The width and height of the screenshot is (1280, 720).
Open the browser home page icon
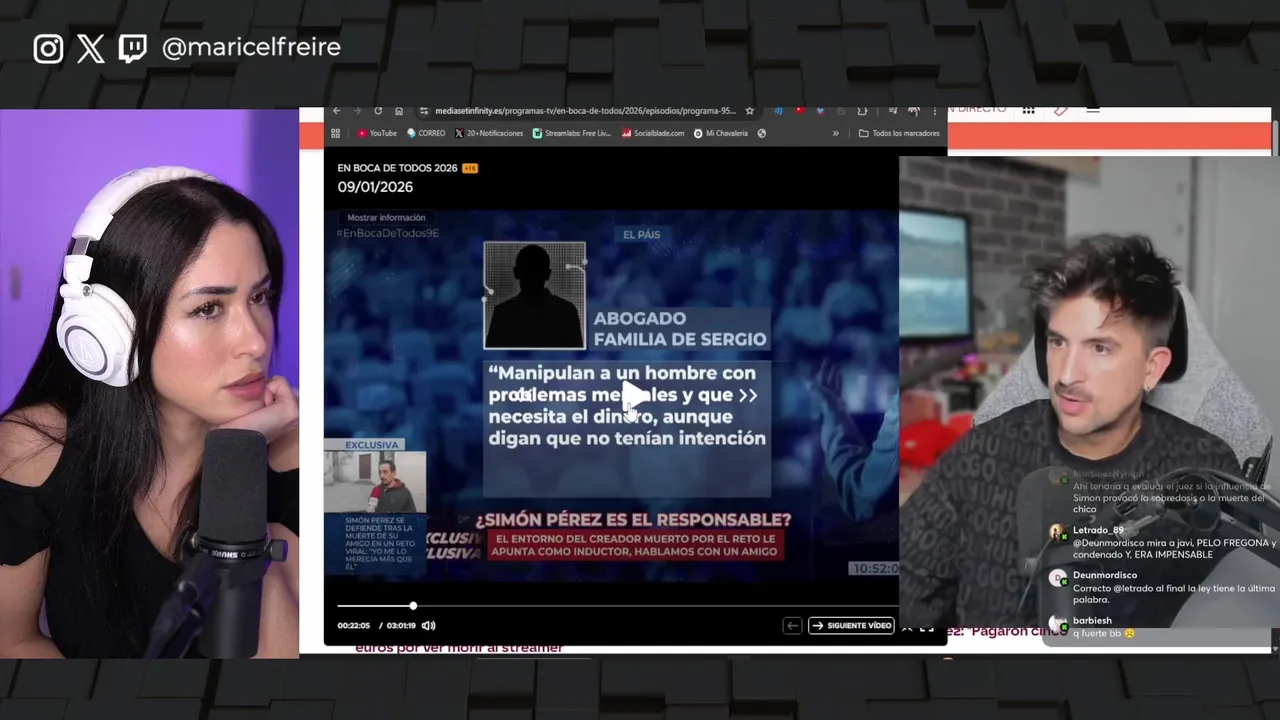tap(399, 111)
